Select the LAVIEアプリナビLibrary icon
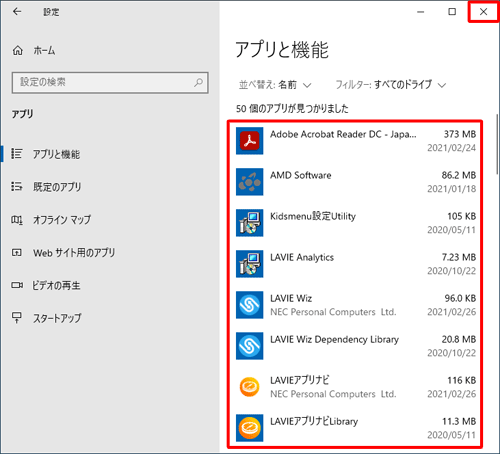This screenshot has width=500, height=454. 250,428
